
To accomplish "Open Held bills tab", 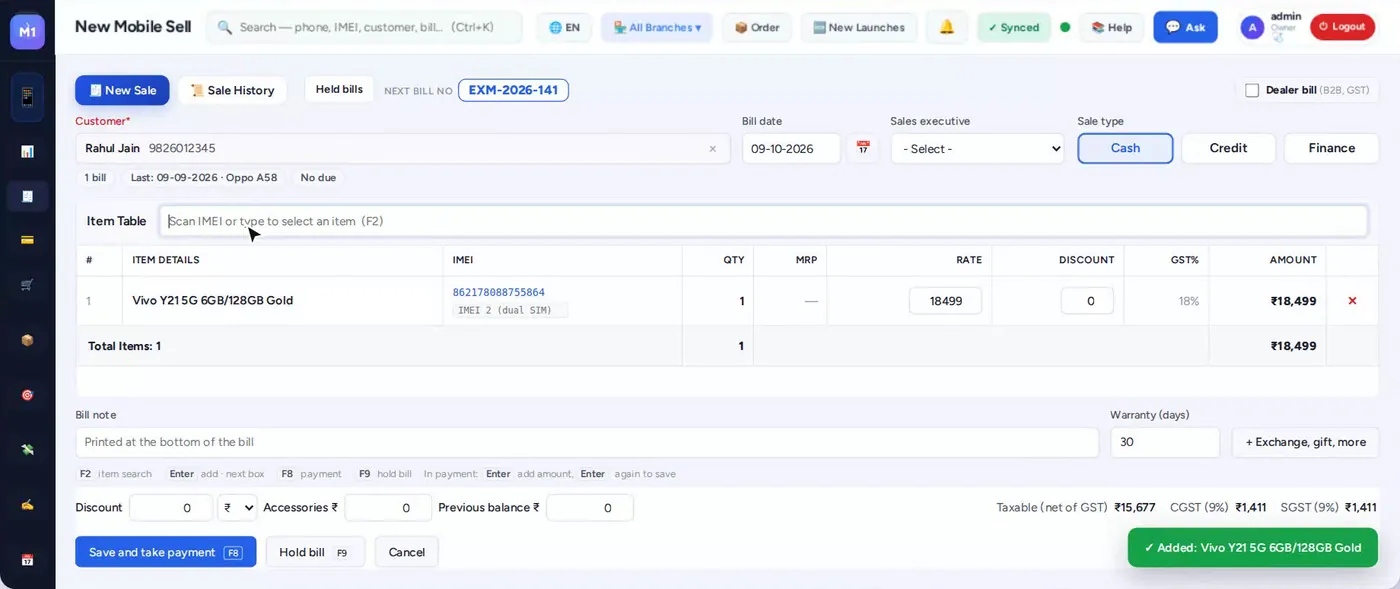I will 339,89.
